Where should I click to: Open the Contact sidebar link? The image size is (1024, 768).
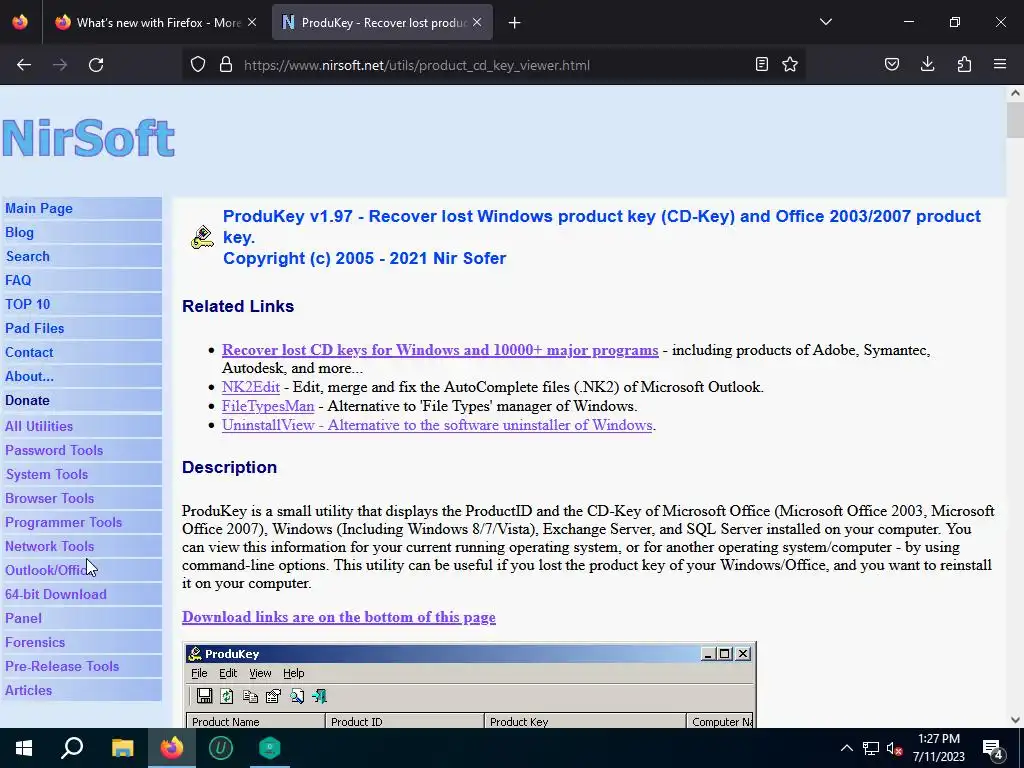point(29,353)
